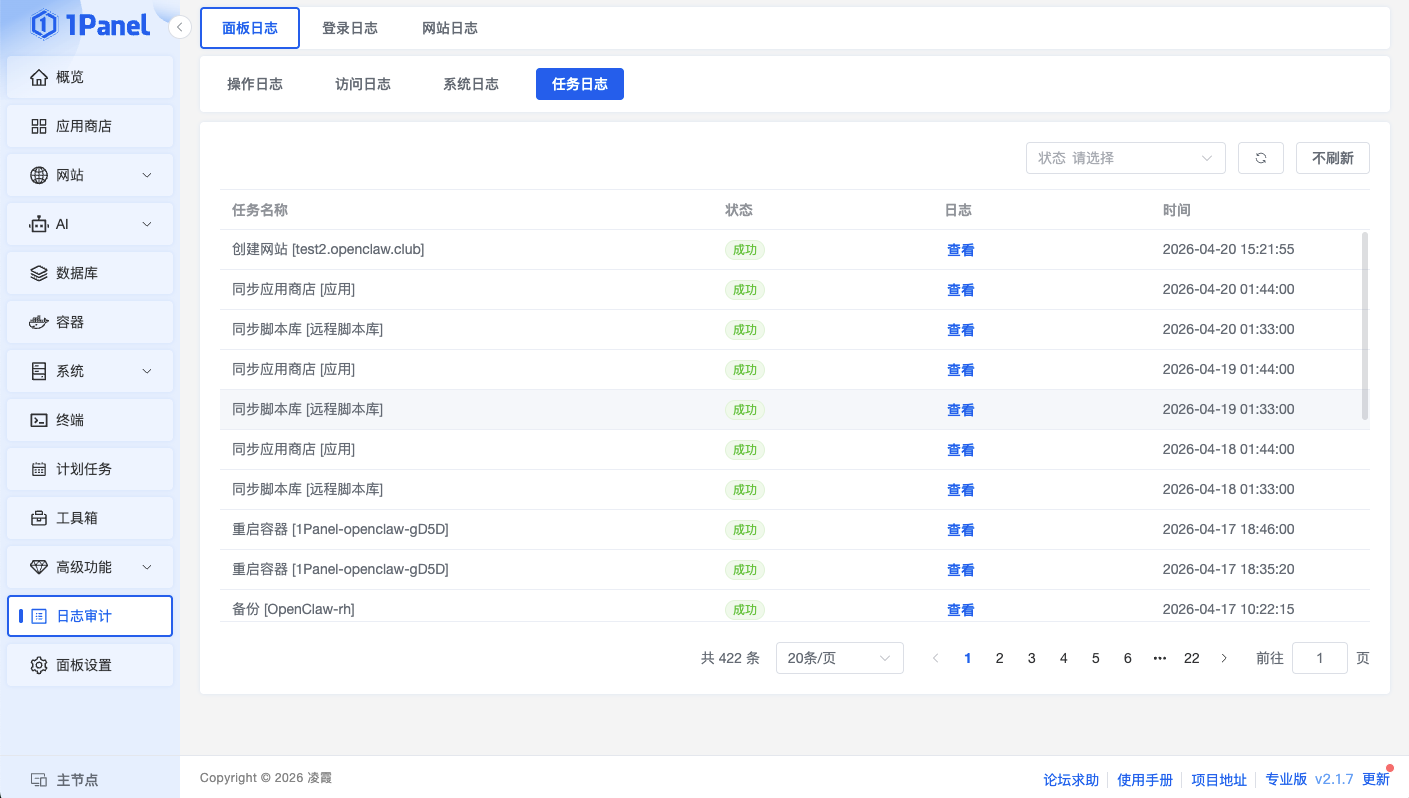Open the Toolbox icon in sidebar
Viewport: 1409px width, 798px height.
coord(39,518)
